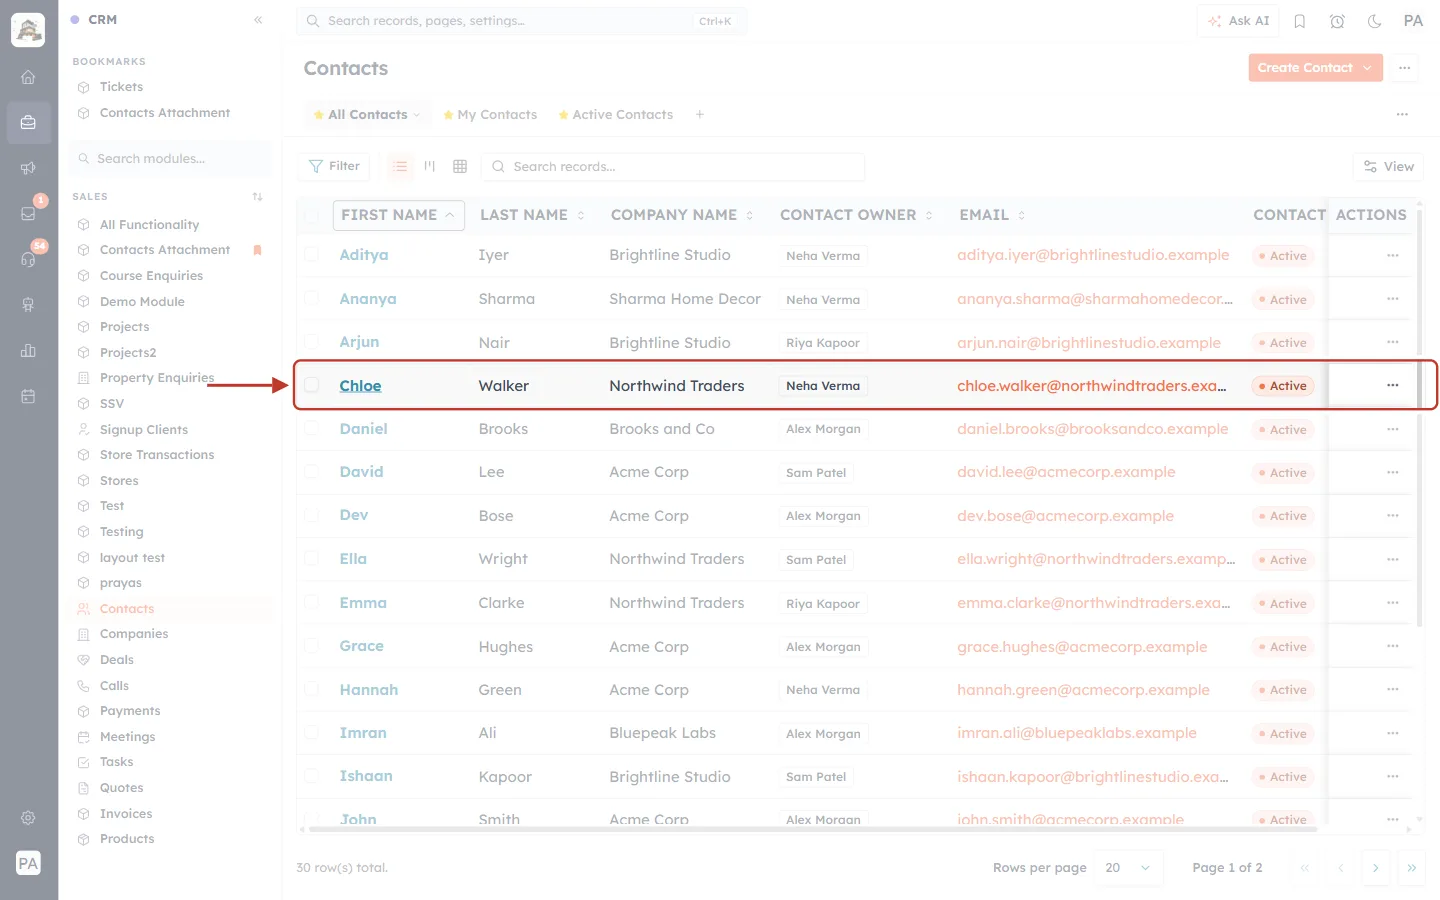Sort by the First Name column

tap(398, 215)
